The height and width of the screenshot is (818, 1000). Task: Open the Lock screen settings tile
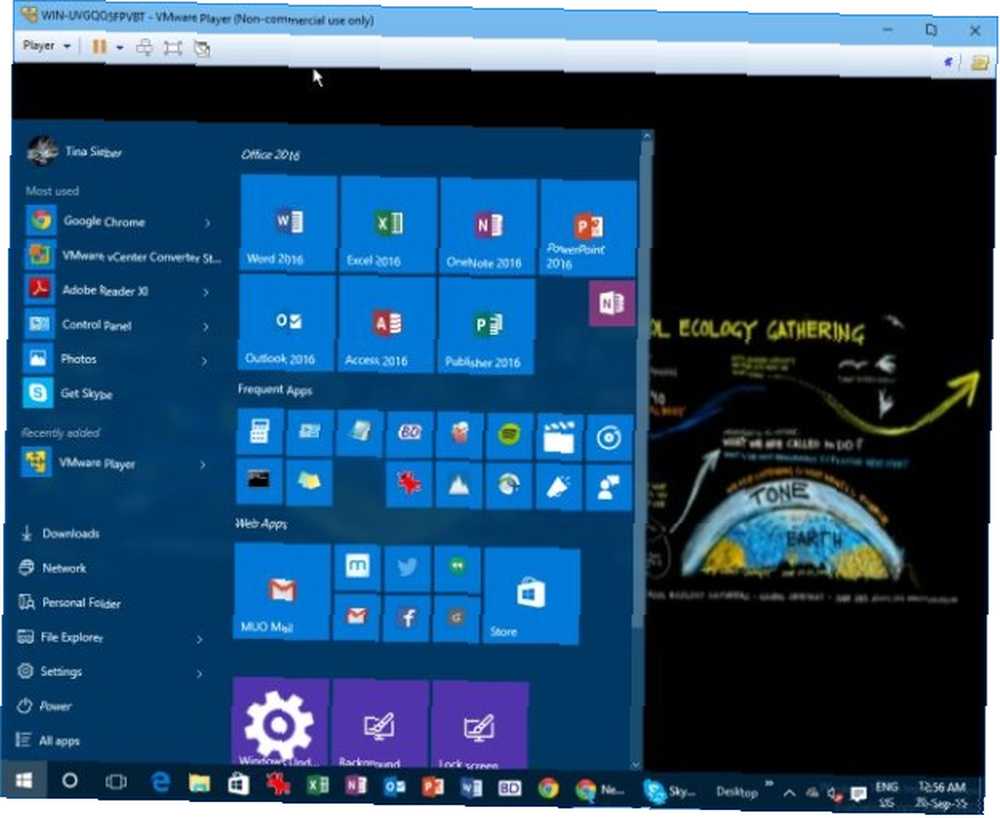click(480, 726)
